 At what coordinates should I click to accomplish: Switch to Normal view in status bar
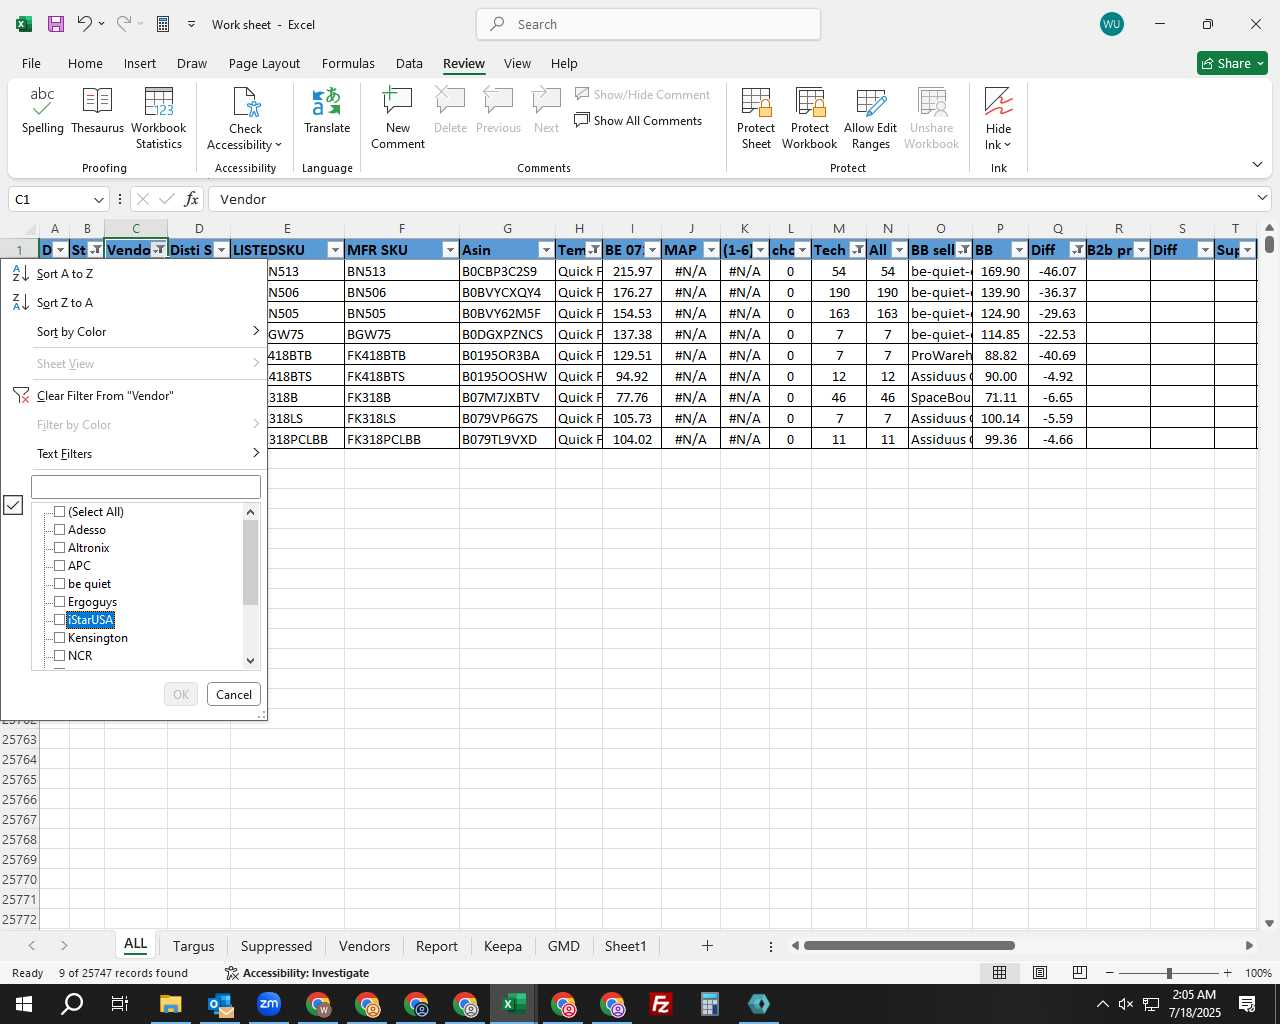(999, 973)
